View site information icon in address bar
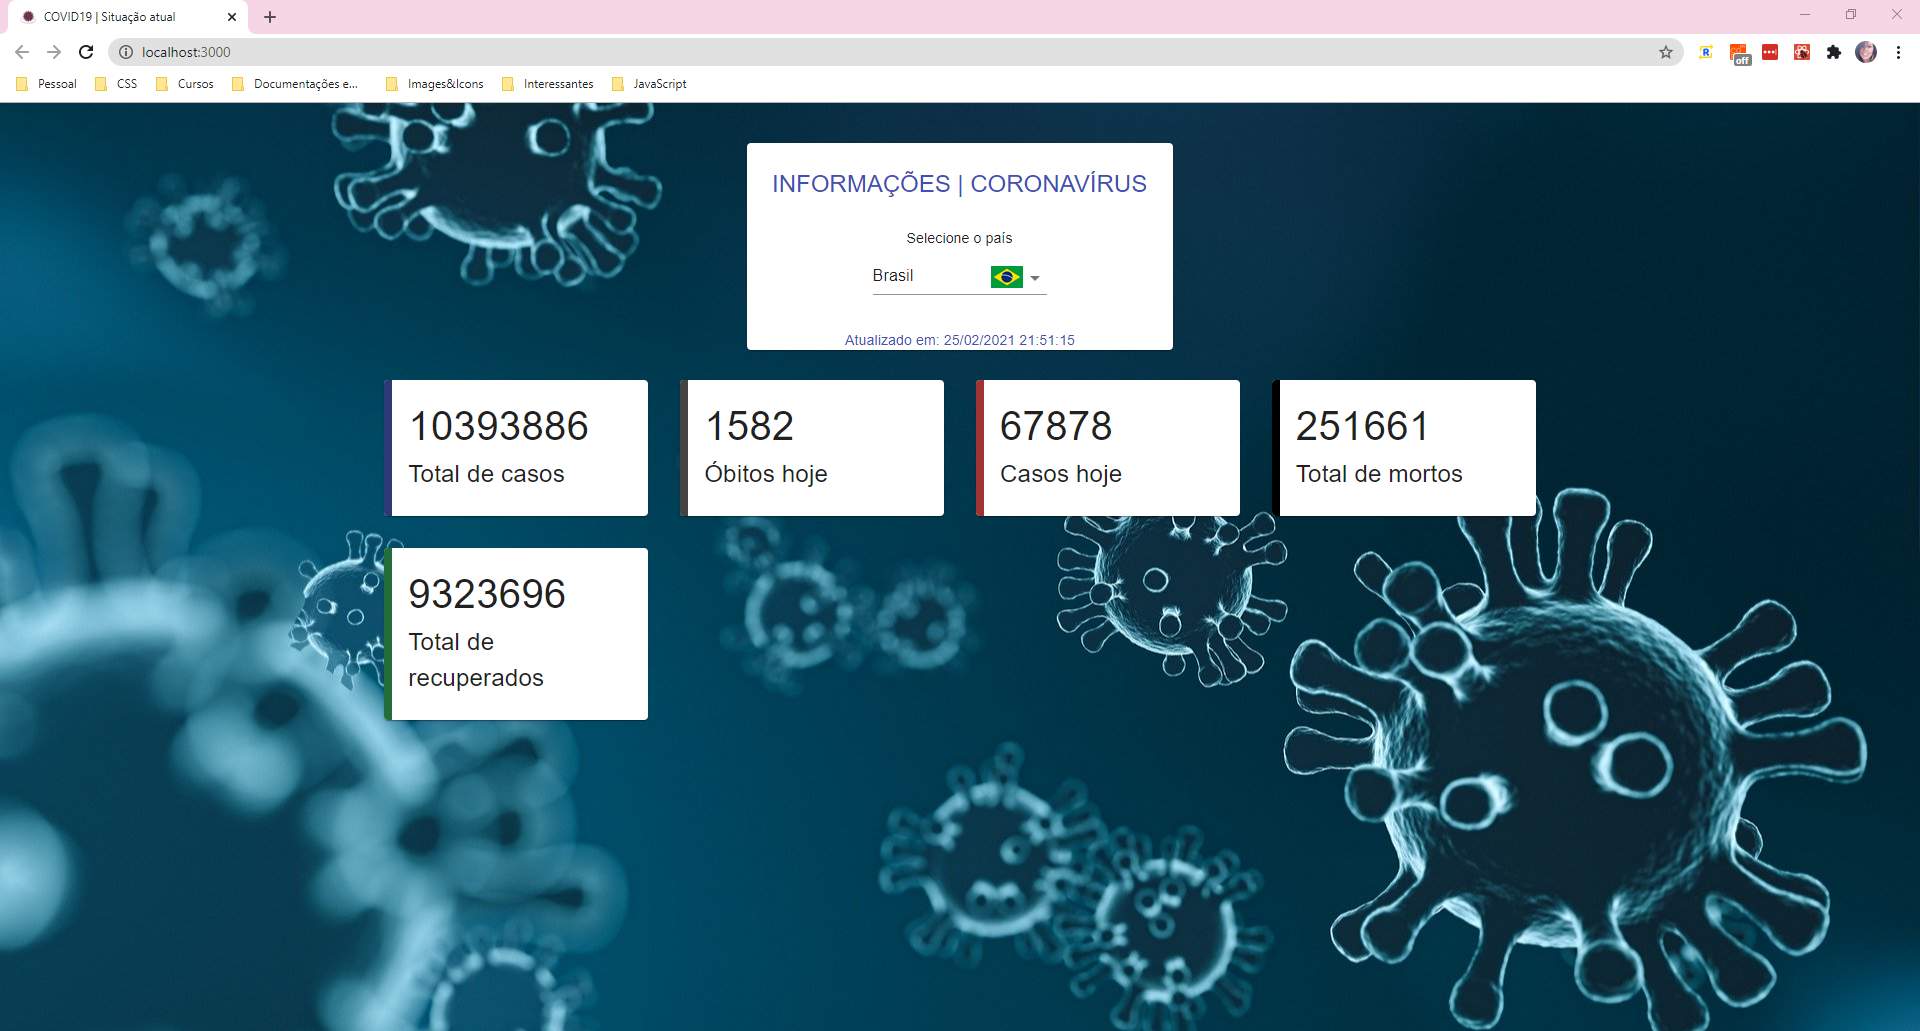The image size is (1920, 1031). tap(126, 52)
